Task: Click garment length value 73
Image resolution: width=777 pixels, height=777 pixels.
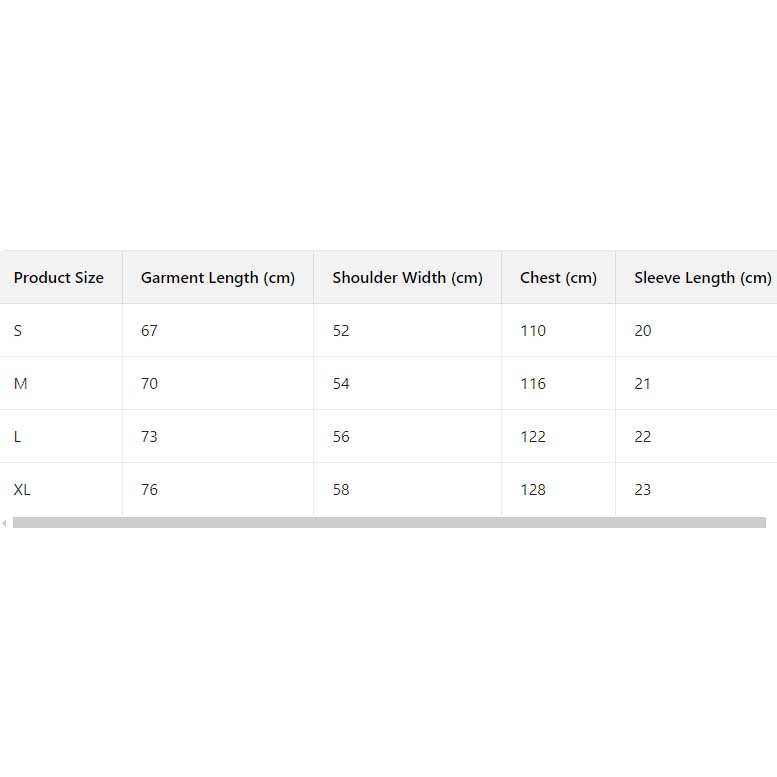Action: [x=149, y=437]
